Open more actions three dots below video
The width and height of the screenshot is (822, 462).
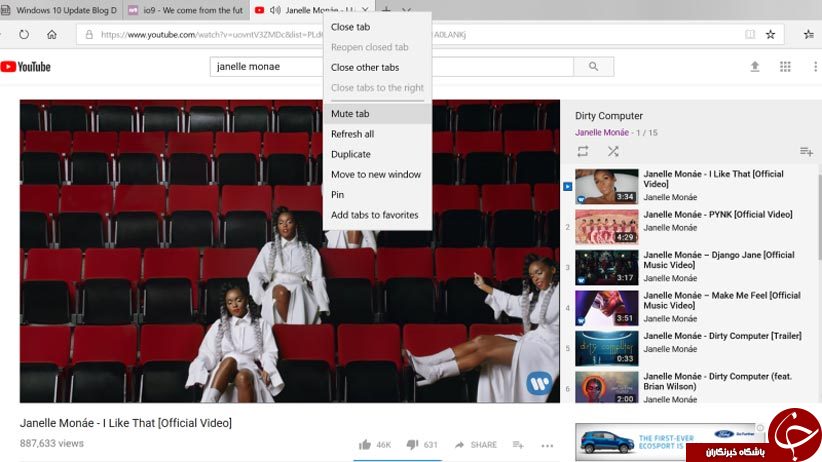pos(547,445)
